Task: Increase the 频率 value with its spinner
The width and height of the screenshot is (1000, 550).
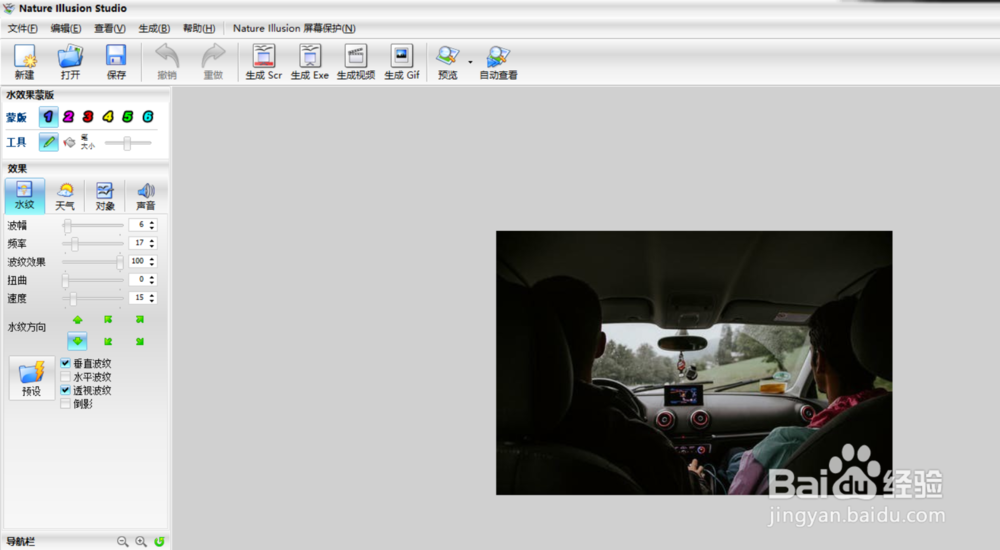Action: (152, 241)
